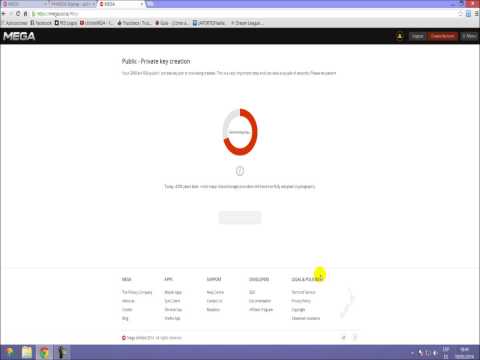The width and height of the screenshot is (480, 360).
Task: Click the red Create Account button
Action: point(443,36)
